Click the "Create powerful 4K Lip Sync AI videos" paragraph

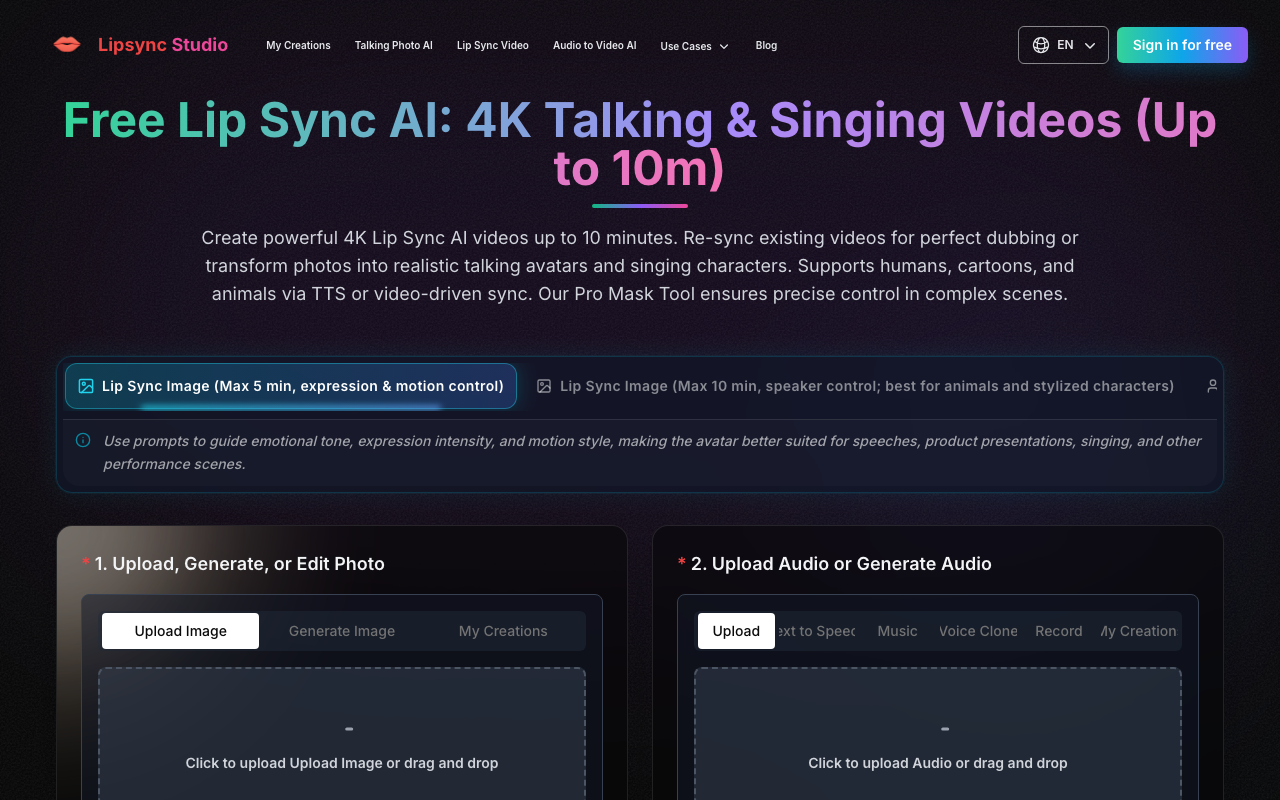click(640, 266)
